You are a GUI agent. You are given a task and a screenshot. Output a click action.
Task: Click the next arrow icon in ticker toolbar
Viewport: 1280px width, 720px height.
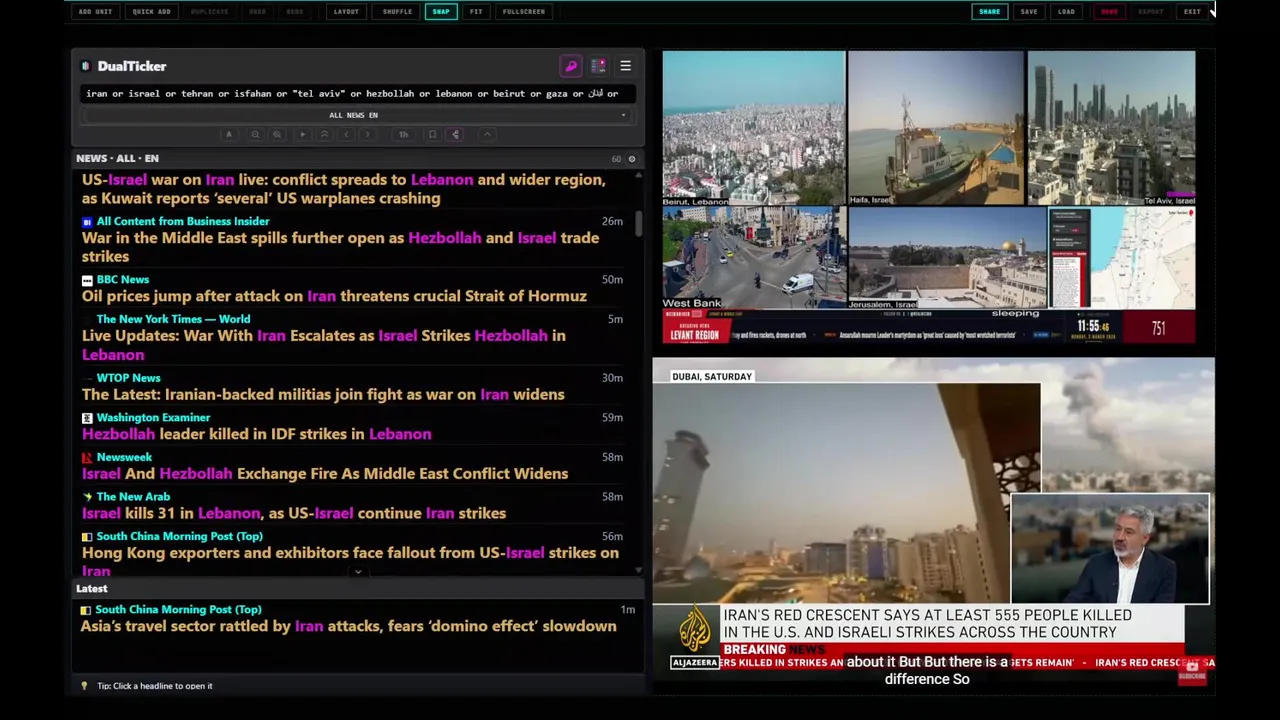(x=368, y=134)
